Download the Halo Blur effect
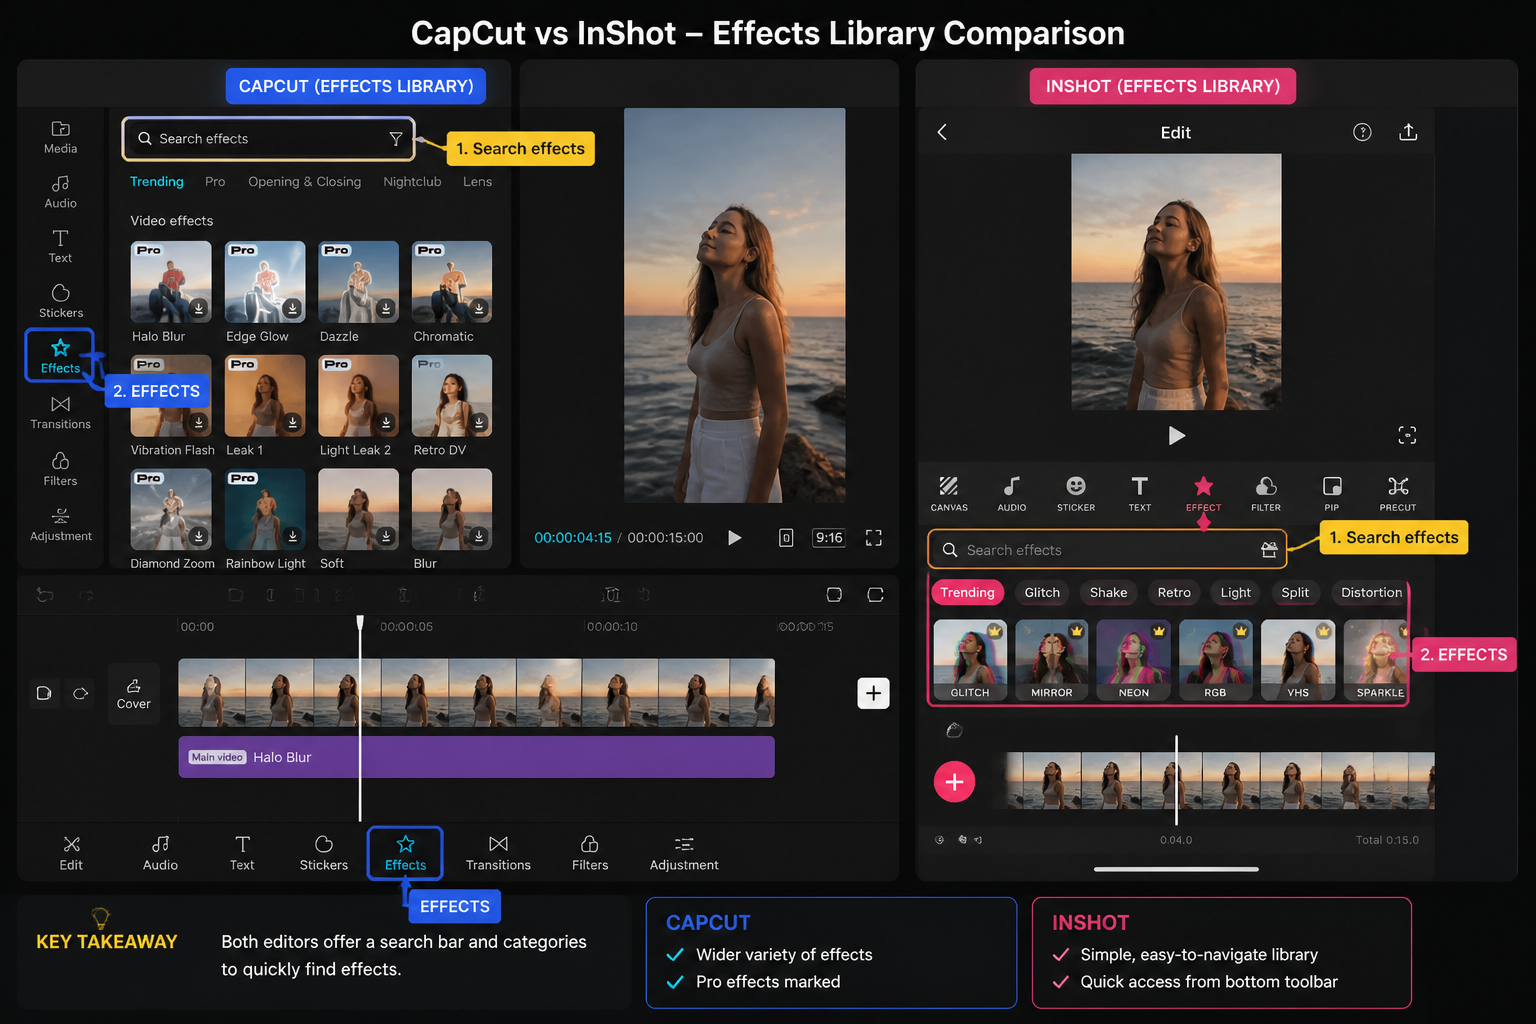The image size is (1536, 1024). click(199, 309)
